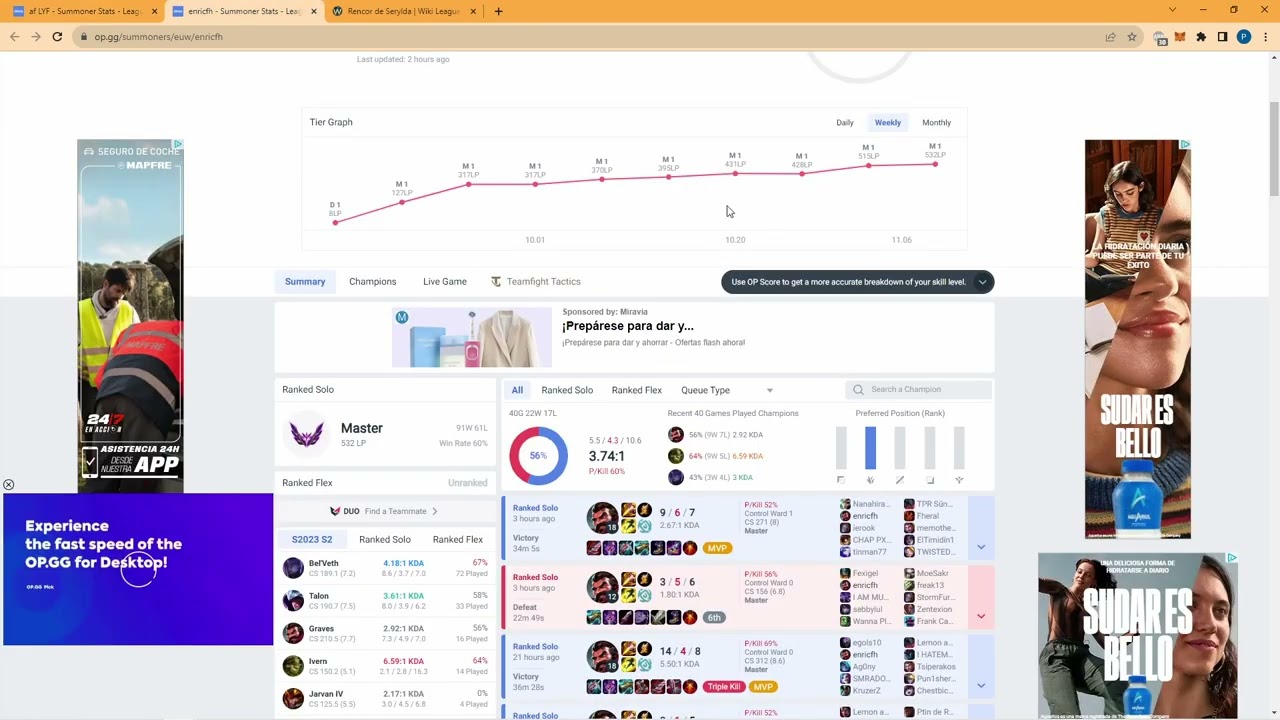This screenshot has width=1280, height=720.
Task: Open the Chrome extensions puzzle icon
Action: [1201, 37]
